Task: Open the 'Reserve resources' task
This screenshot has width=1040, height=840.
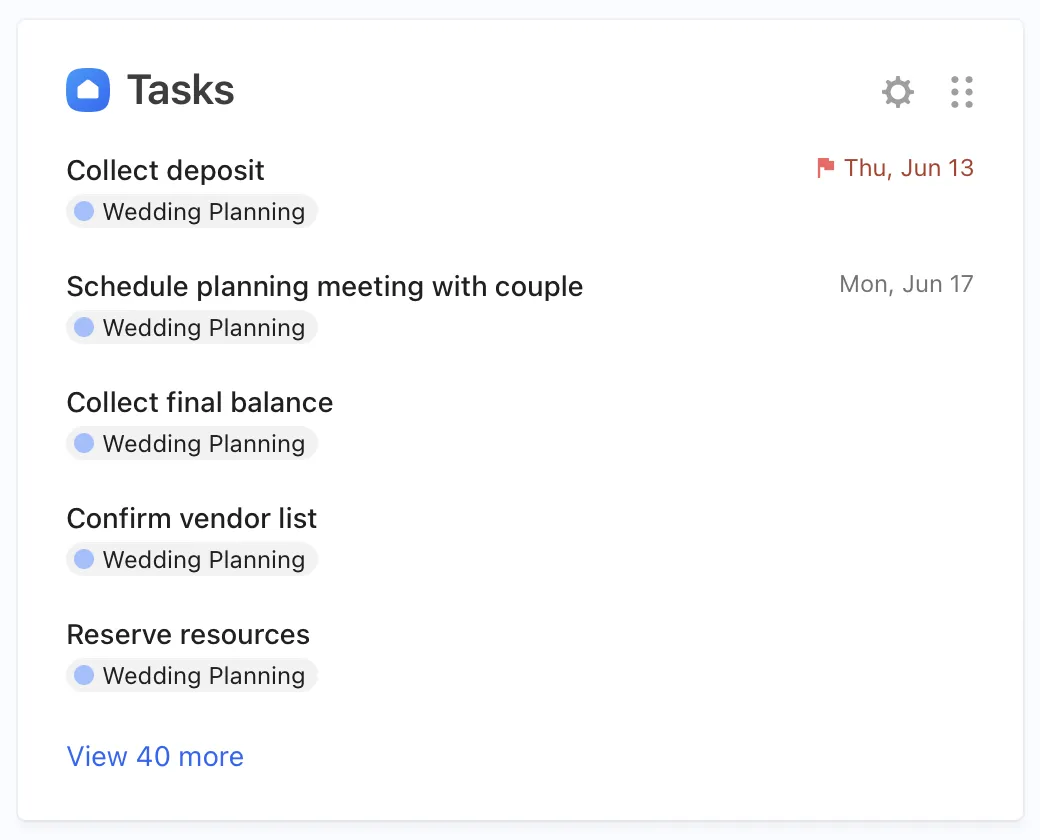Action: click(188, 634)
